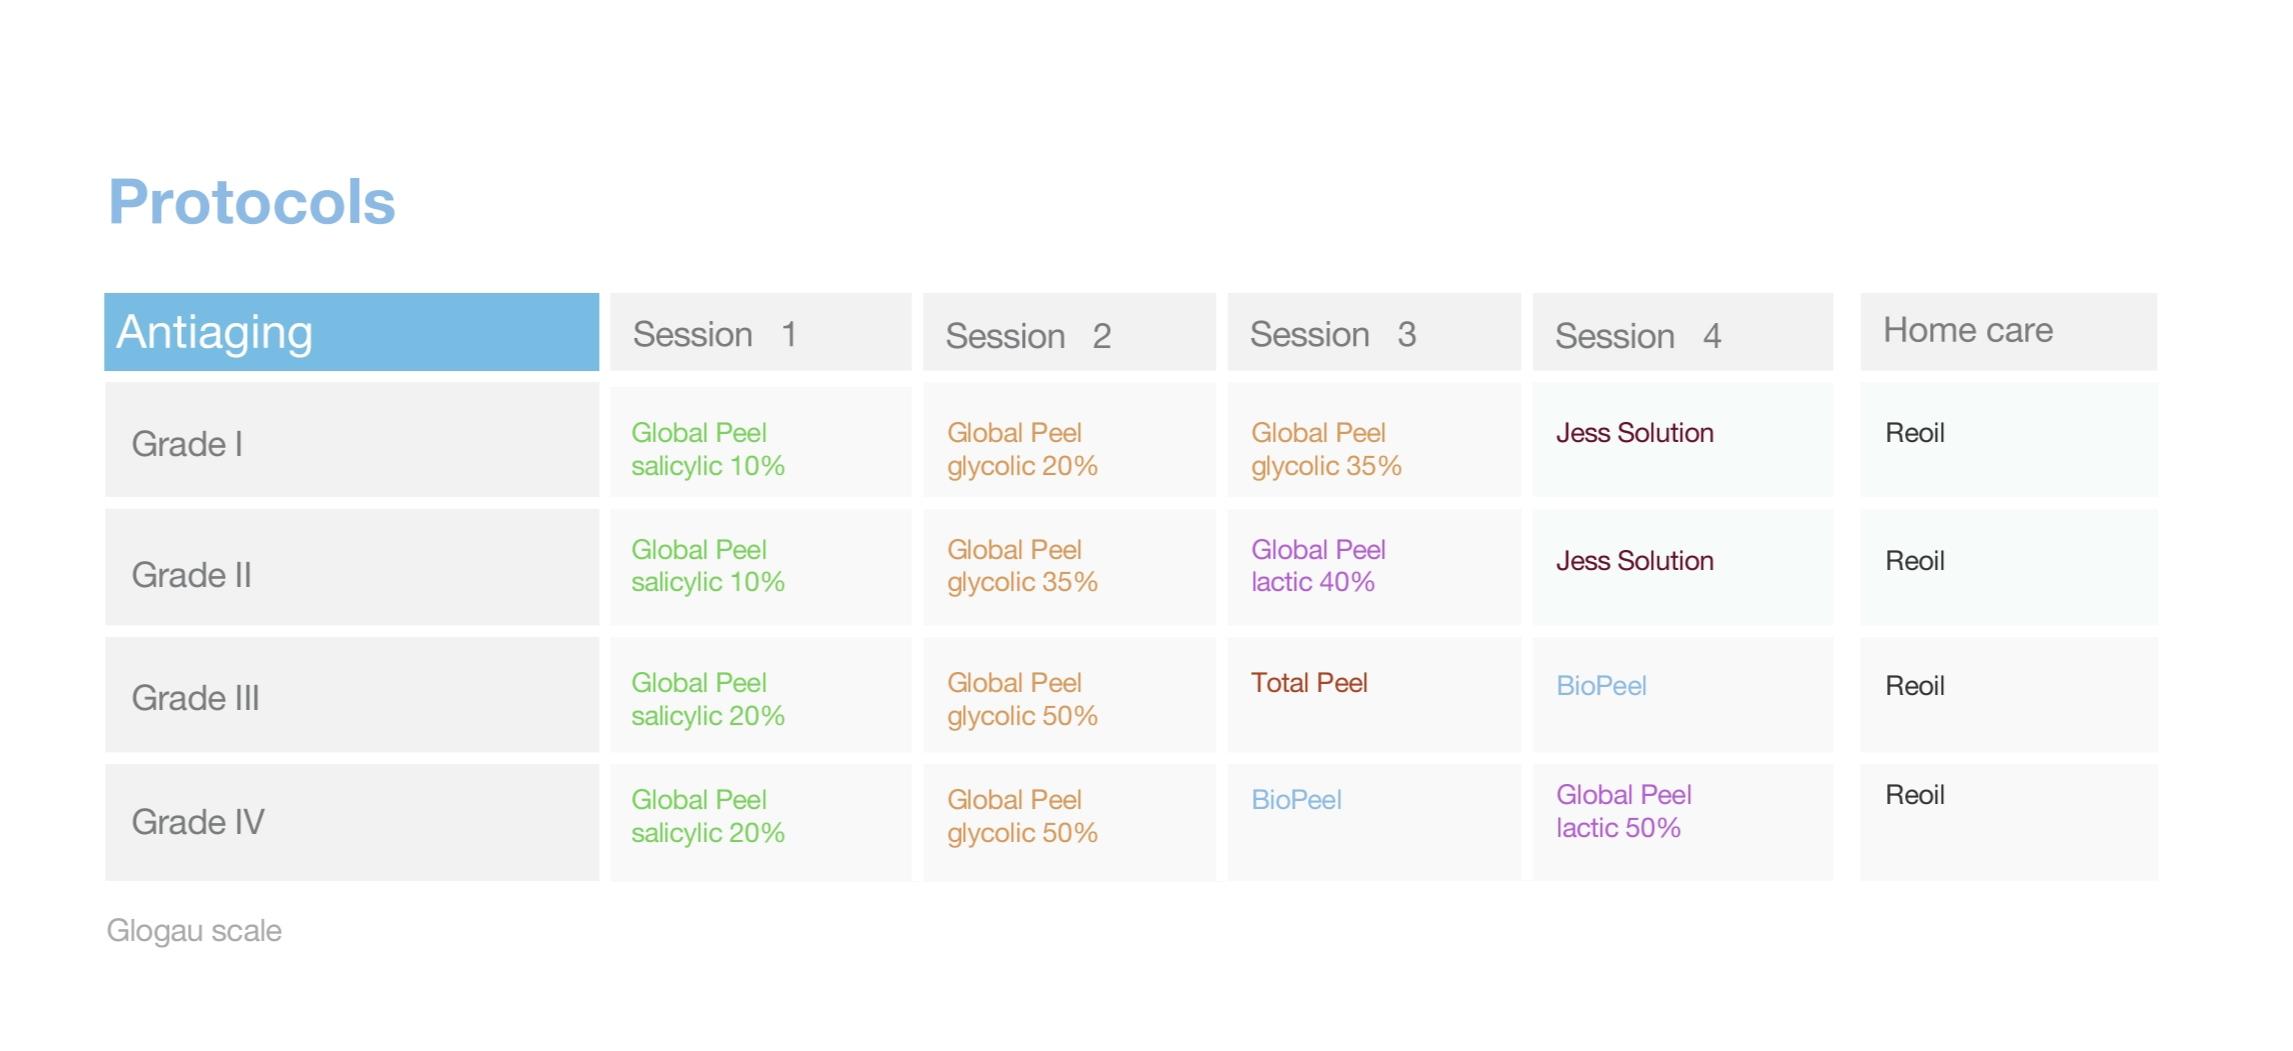Click the Total Peel cell

[1308, 683]
